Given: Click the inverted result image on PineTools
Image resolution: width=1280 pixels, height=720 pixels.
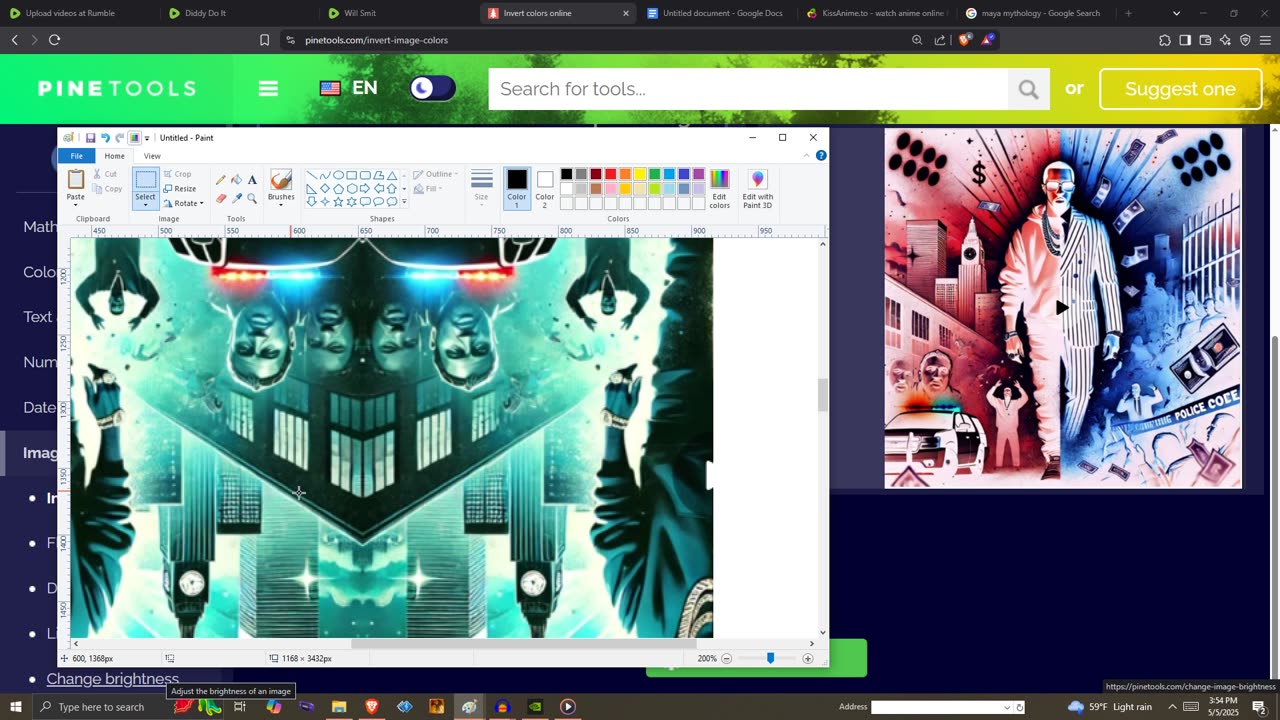Looking at the screenshot, I should (x=1063, y=308).
